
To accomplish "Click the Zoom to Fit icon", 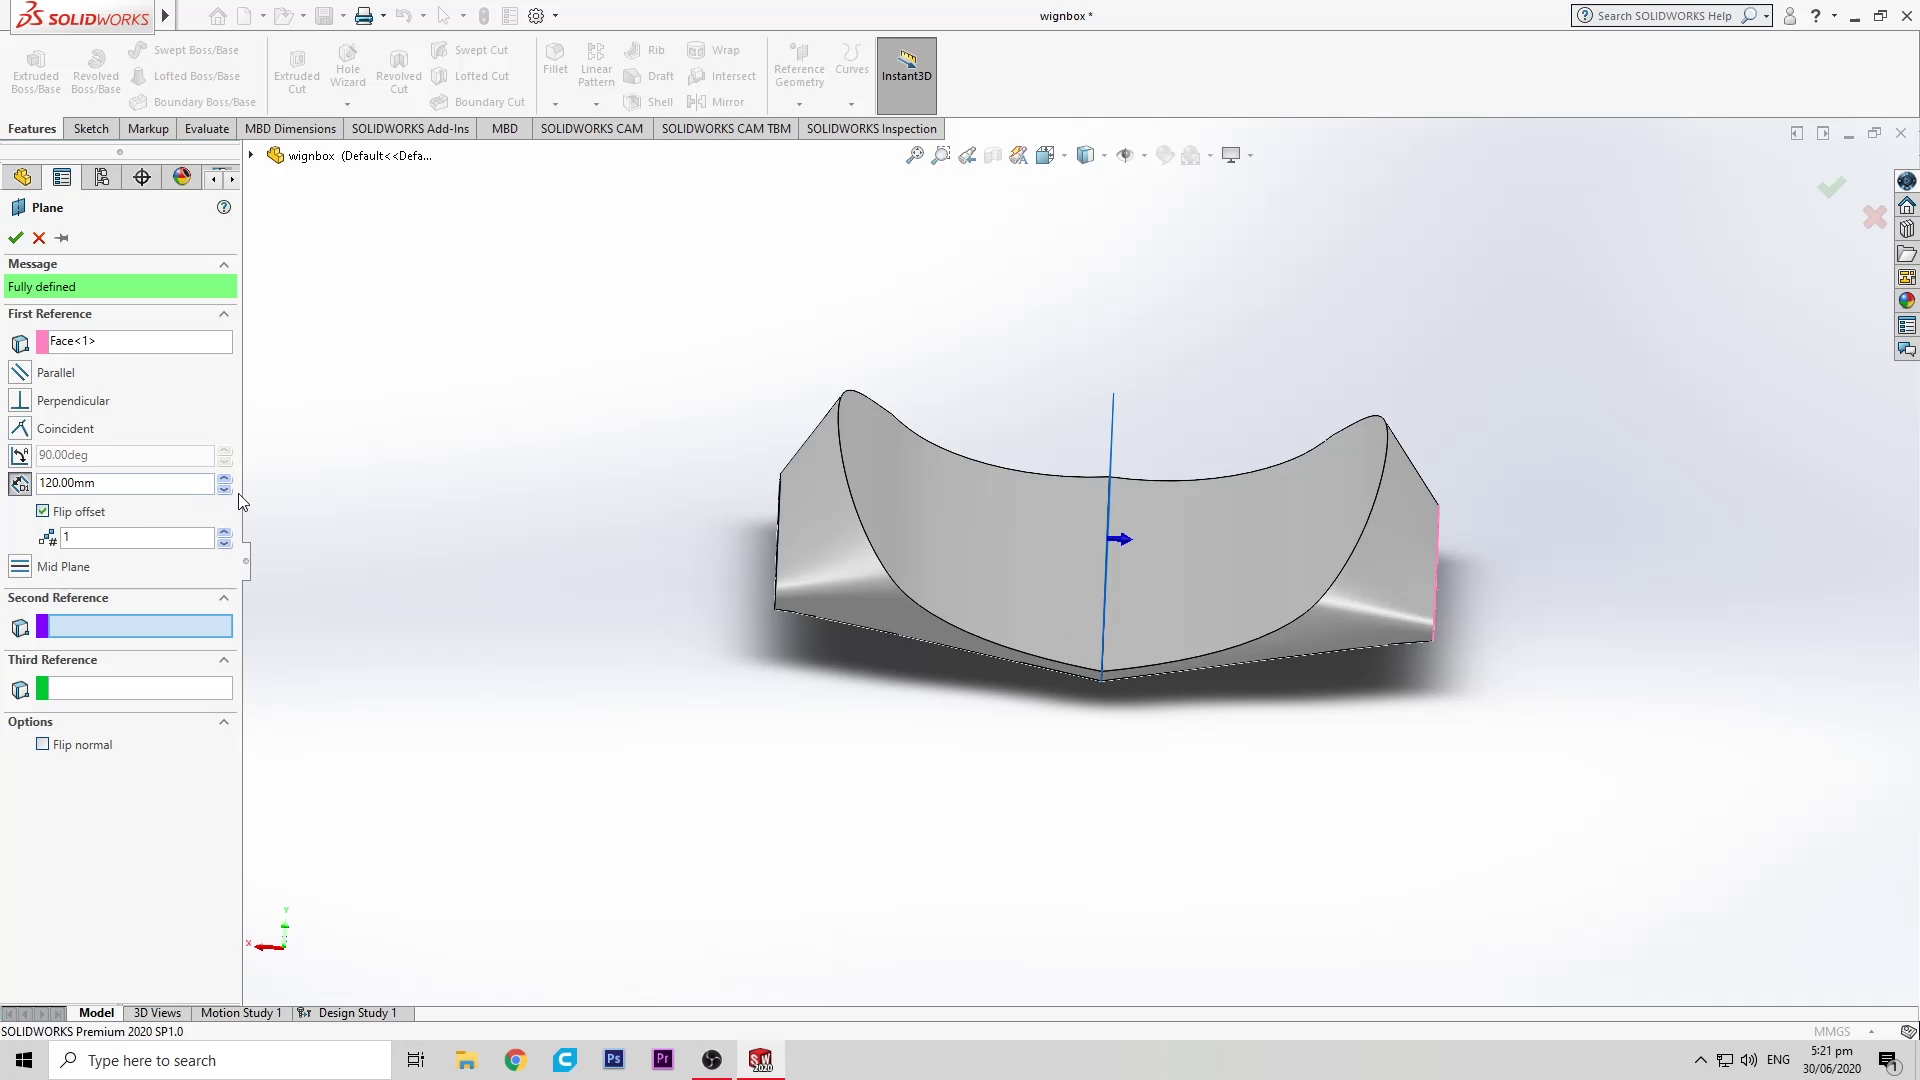I will (914, 155).
